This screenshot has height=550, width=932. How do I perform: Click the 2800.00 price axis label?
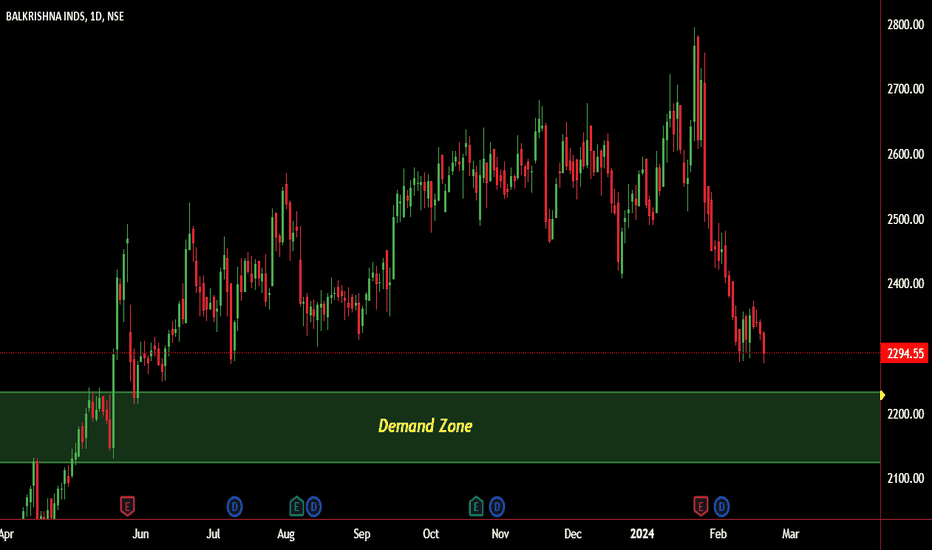click(905, 24)
